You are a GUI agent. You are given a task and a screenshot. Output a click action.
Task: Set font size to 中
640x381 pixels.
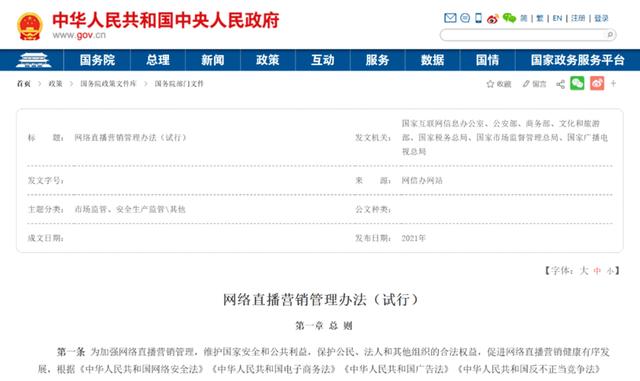click(597, 271)
